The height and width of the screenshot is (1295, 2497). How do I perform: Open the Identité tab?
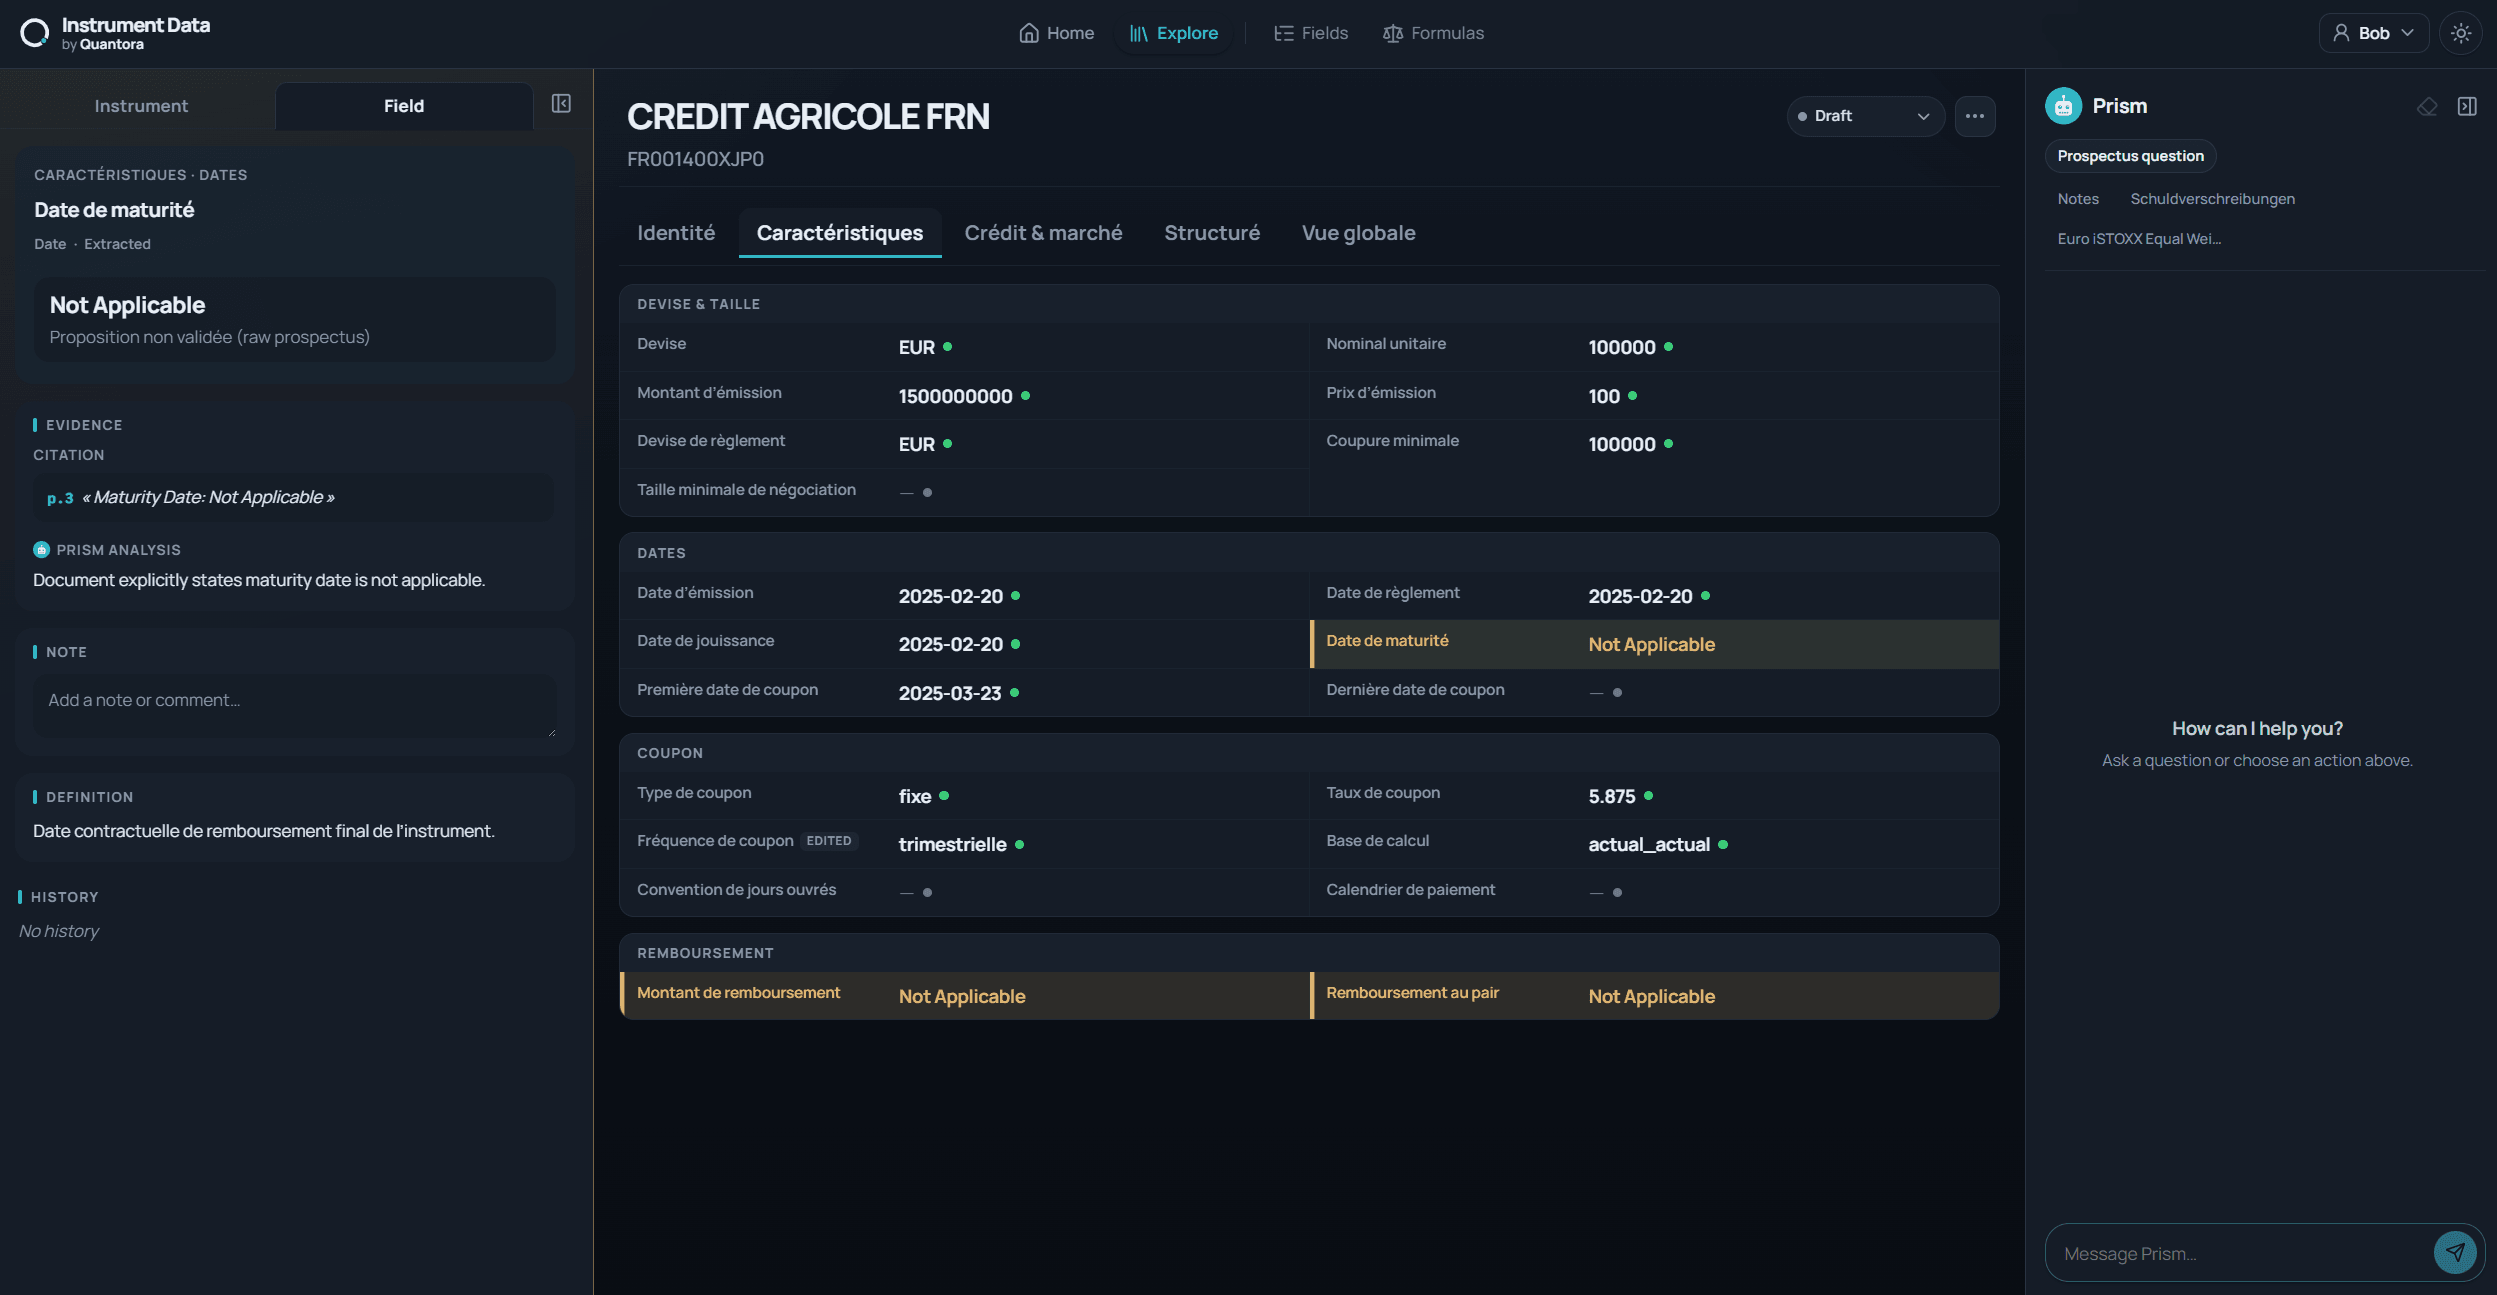click(x=676, y=233)
